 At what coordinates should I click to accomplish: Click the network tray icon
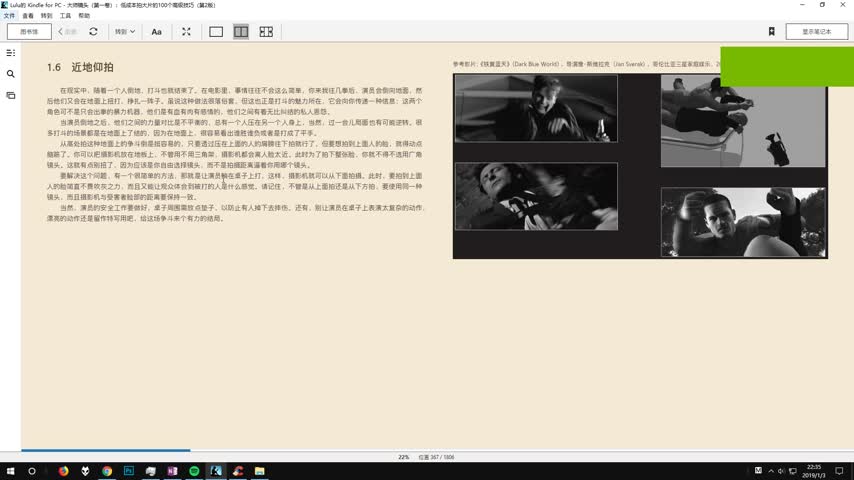pos(792,471)
